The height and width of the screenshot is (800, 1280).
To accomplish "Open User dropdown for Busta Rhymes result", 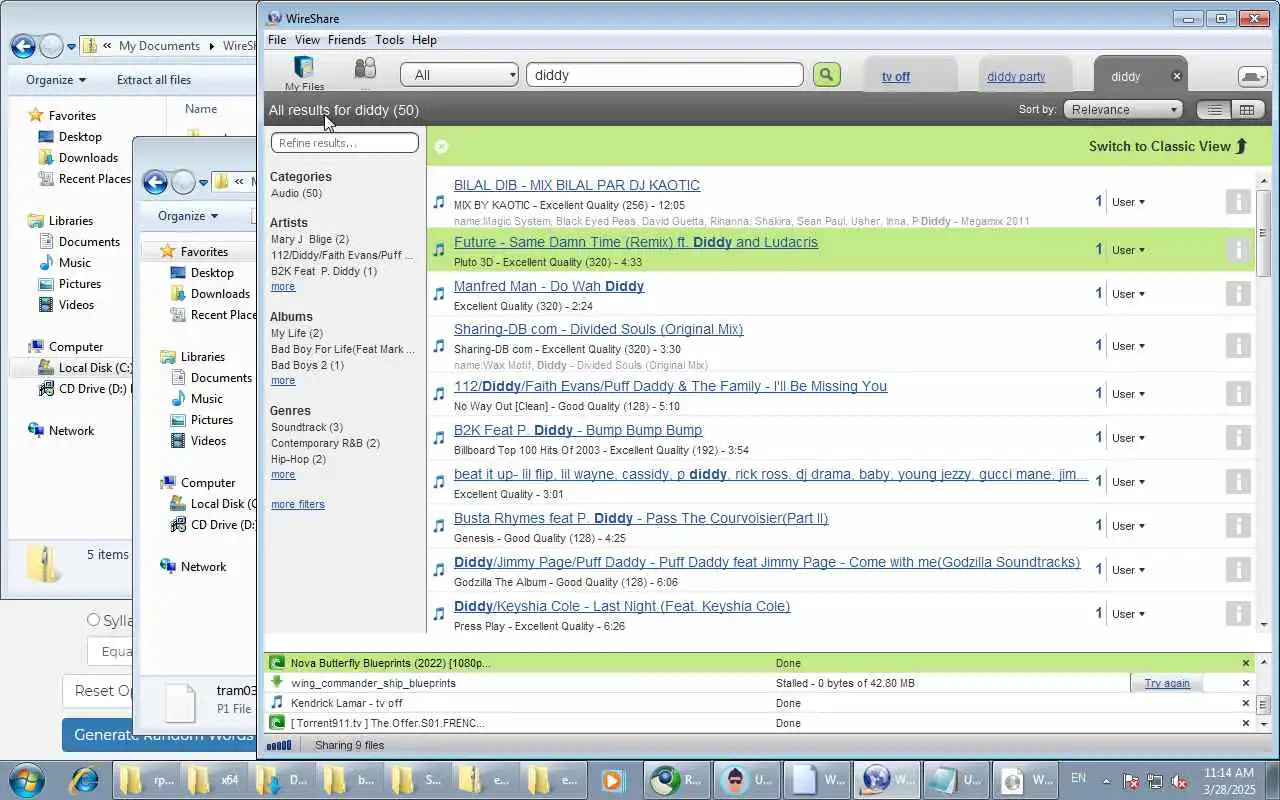I will pos(1128,526).
